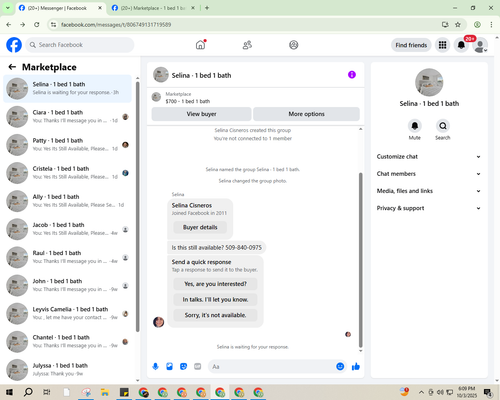Open the Menu grid icon
Viewport: 500px width, 400px height.
(x=442, y=45)
